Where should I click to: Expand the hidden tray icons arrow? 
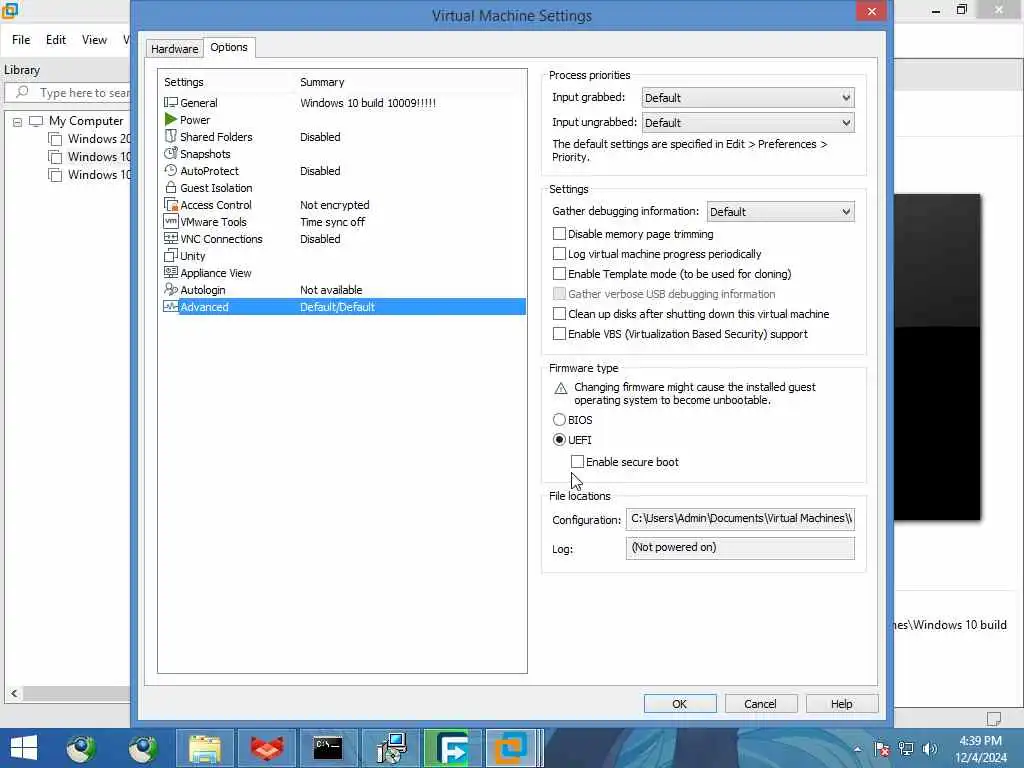pos(857,749)
